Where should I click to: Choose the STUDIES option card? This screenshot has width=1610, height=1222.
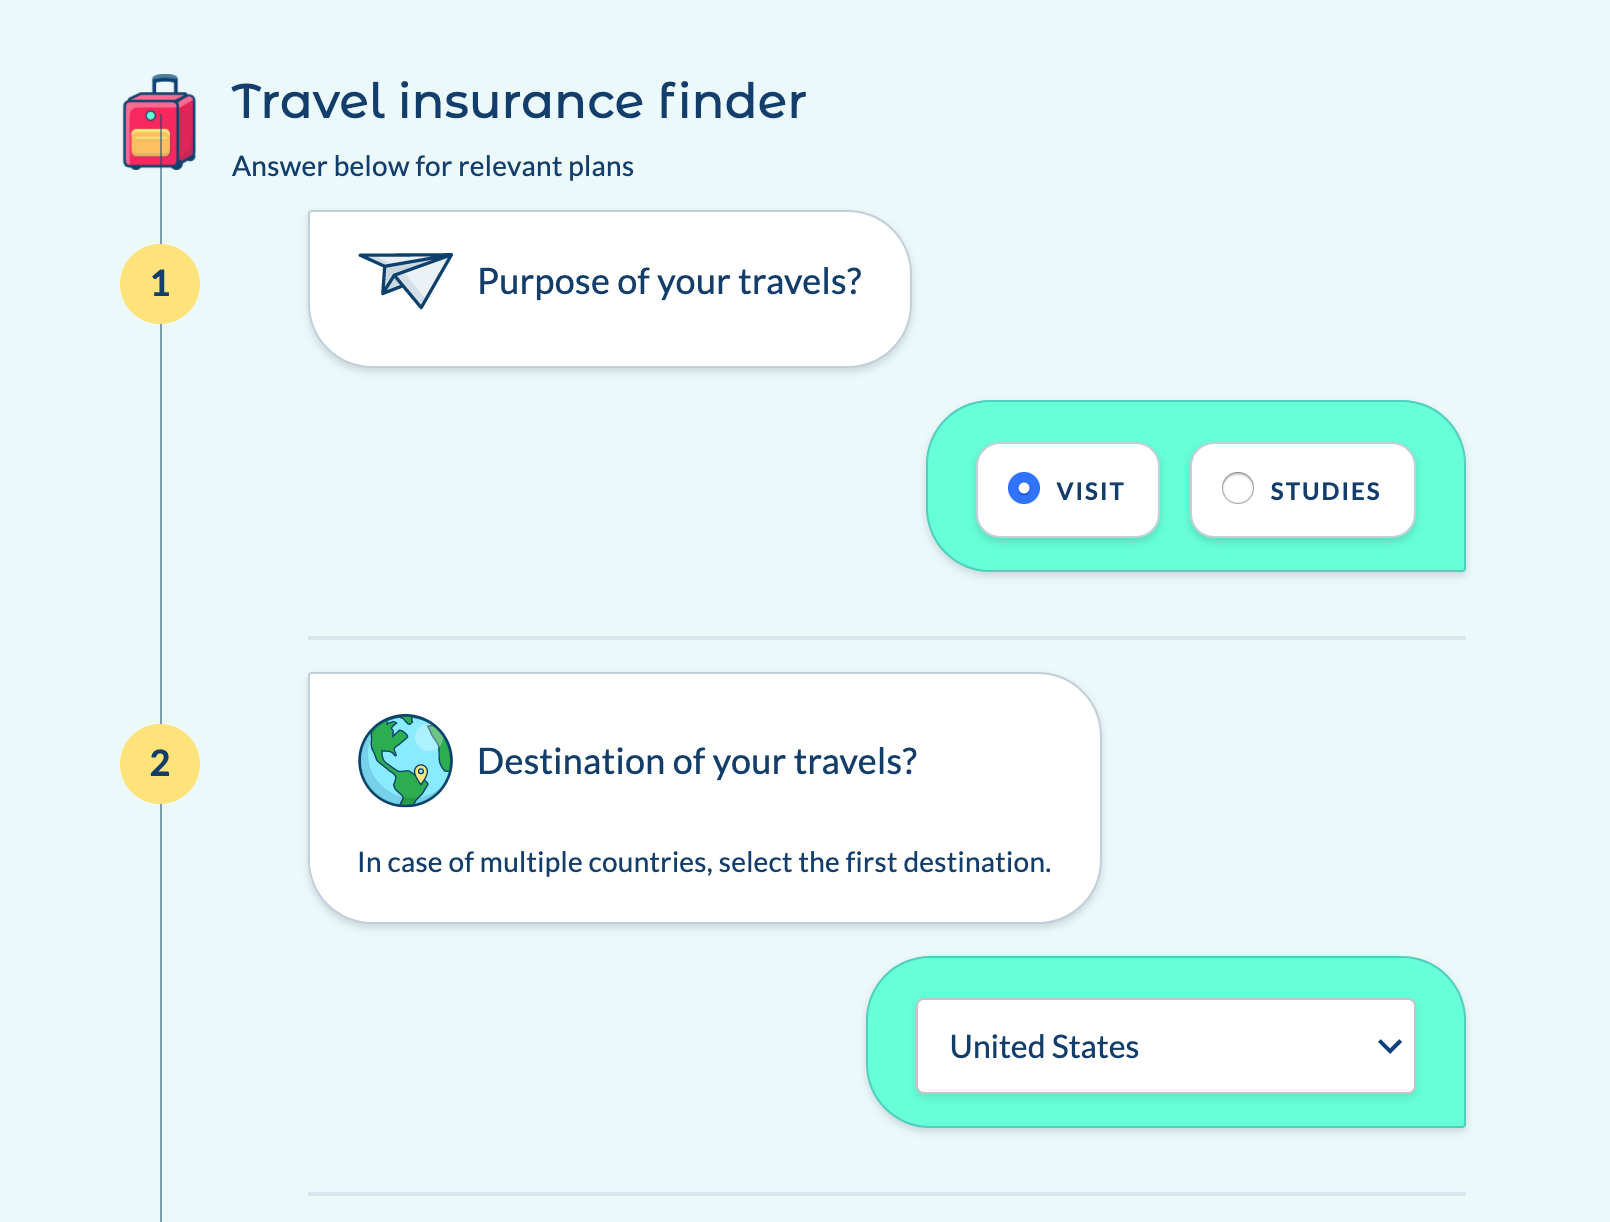1303,490
